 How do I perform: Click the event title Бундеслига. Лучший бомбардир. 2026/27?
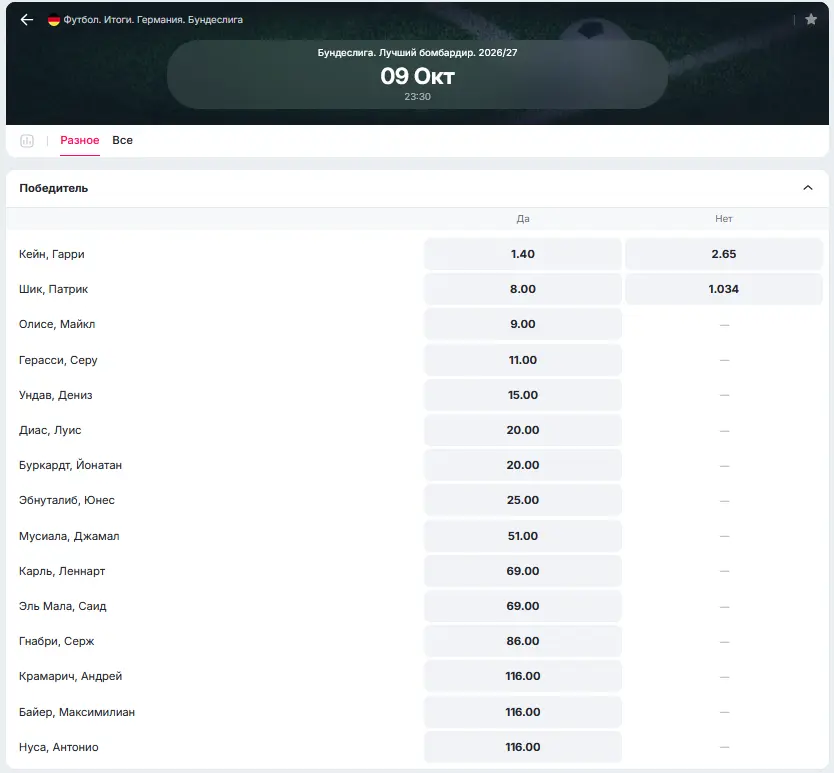418,53
